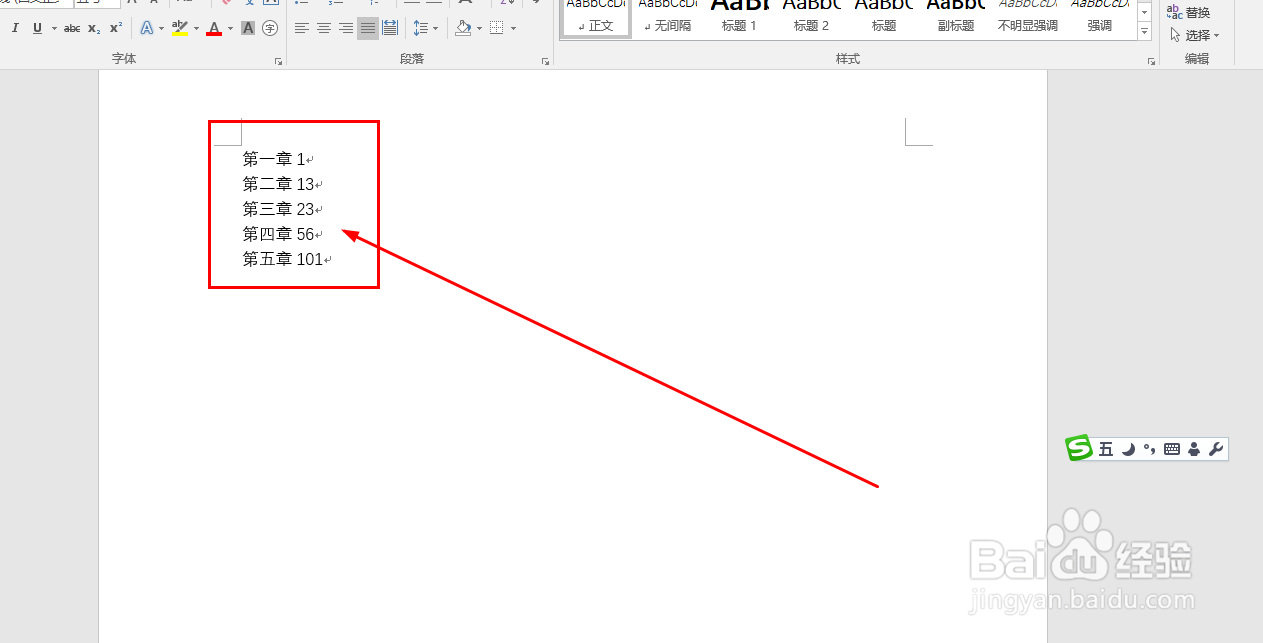The height and width of the screenshot is (643, 1263).
Task: Open the 段落 dialog launcher
Action: pyautogui.click(x=545, y=61)
